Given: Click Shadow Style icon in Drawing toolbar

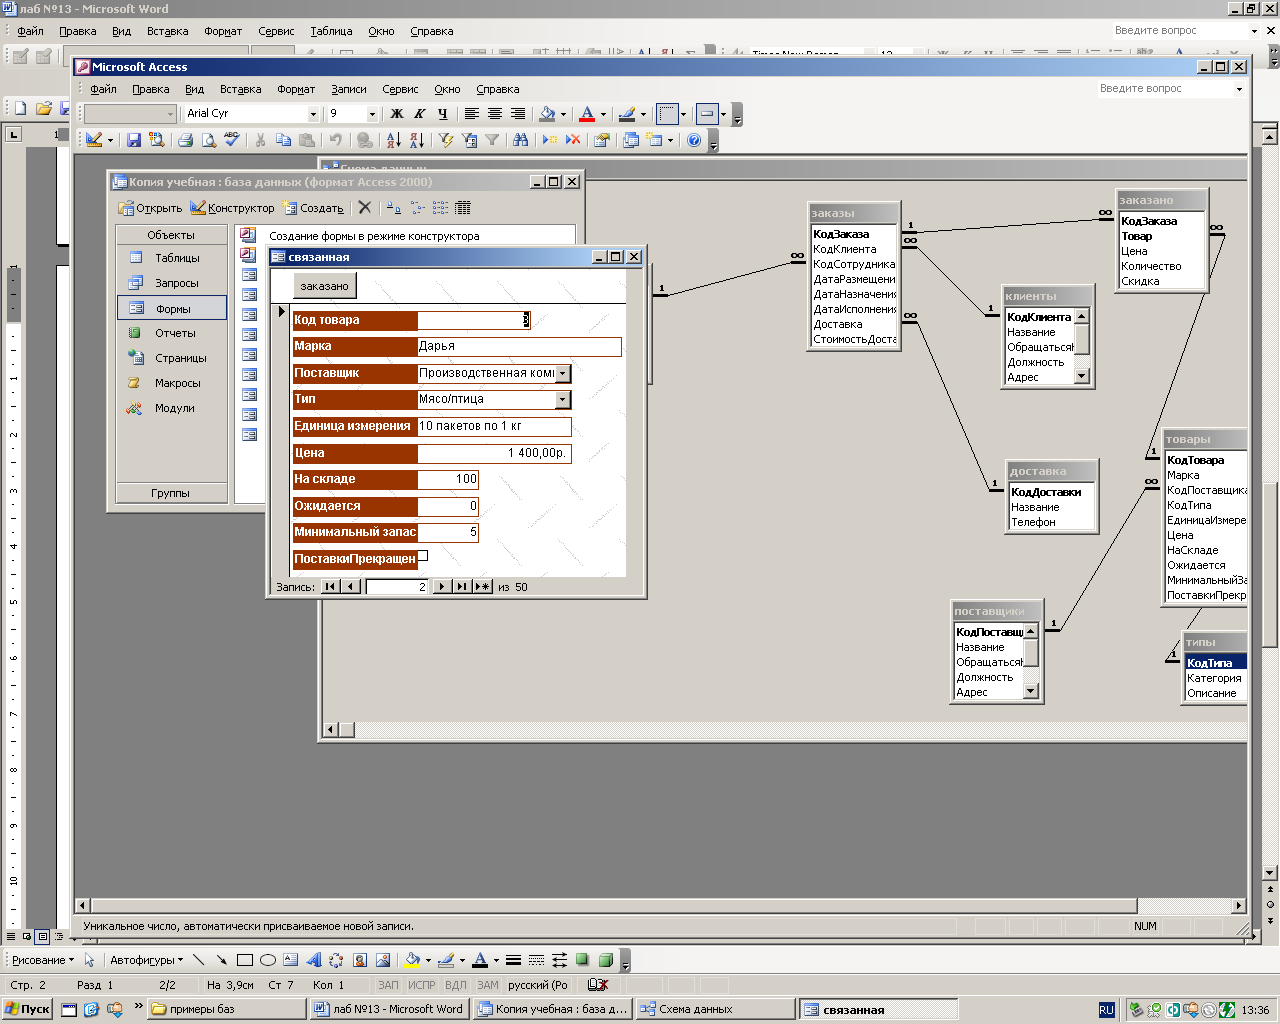Looking at the screenshot, I should click(x=582, y=960).
